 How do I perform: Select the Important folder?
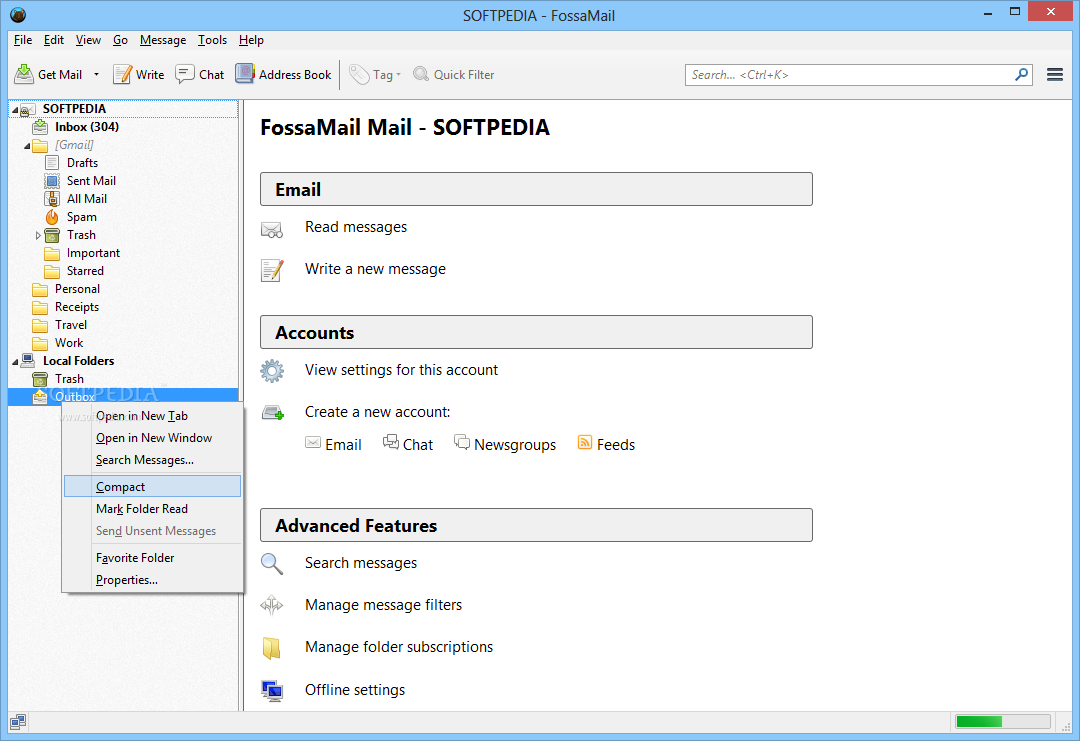(93, 253)
